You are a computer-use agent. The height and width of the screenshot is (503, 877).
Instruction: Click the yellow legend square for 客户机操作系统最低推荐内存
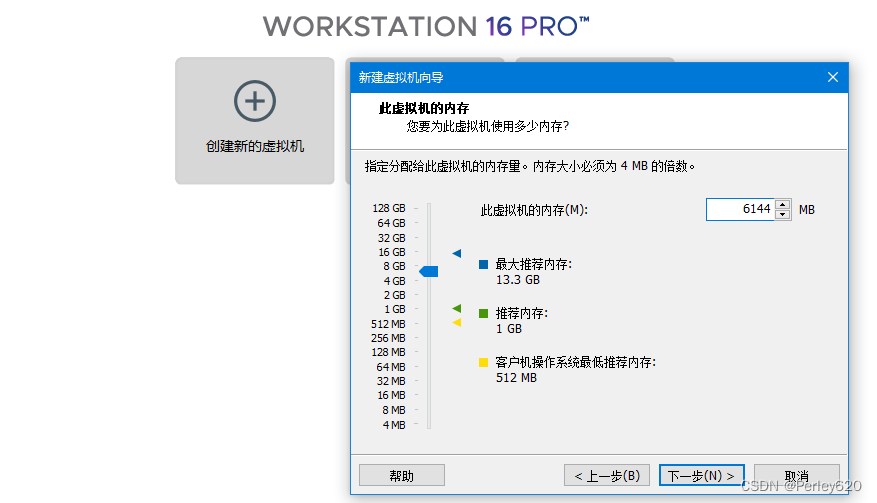point(483,363)
